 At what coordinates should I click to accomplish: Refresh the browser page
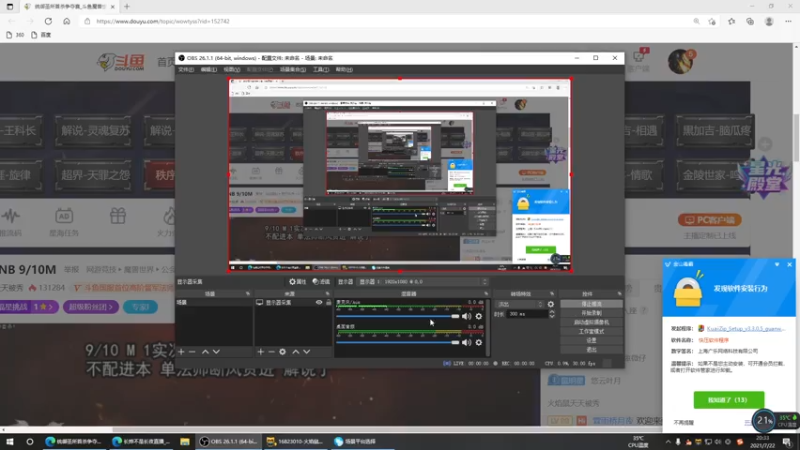pos(48,21)
